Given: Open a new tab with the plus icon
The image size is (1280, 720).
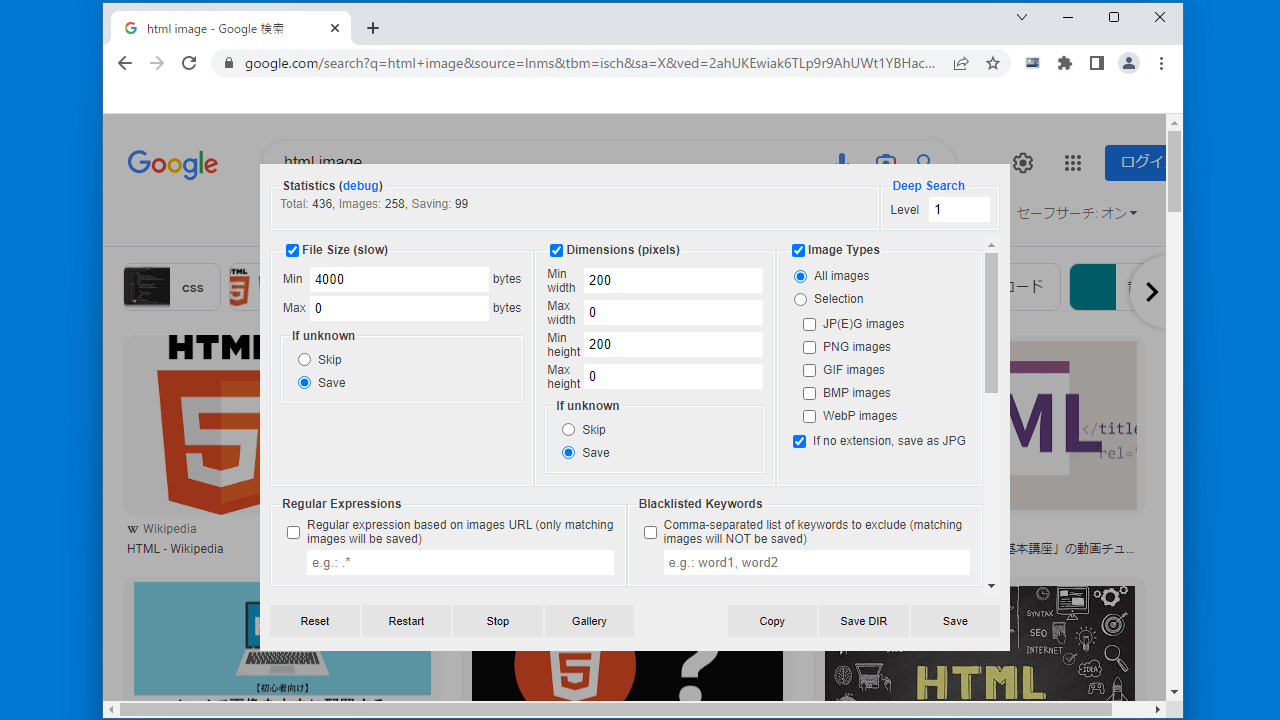Looking at the screenshot, I should click(x=373, y=28).
